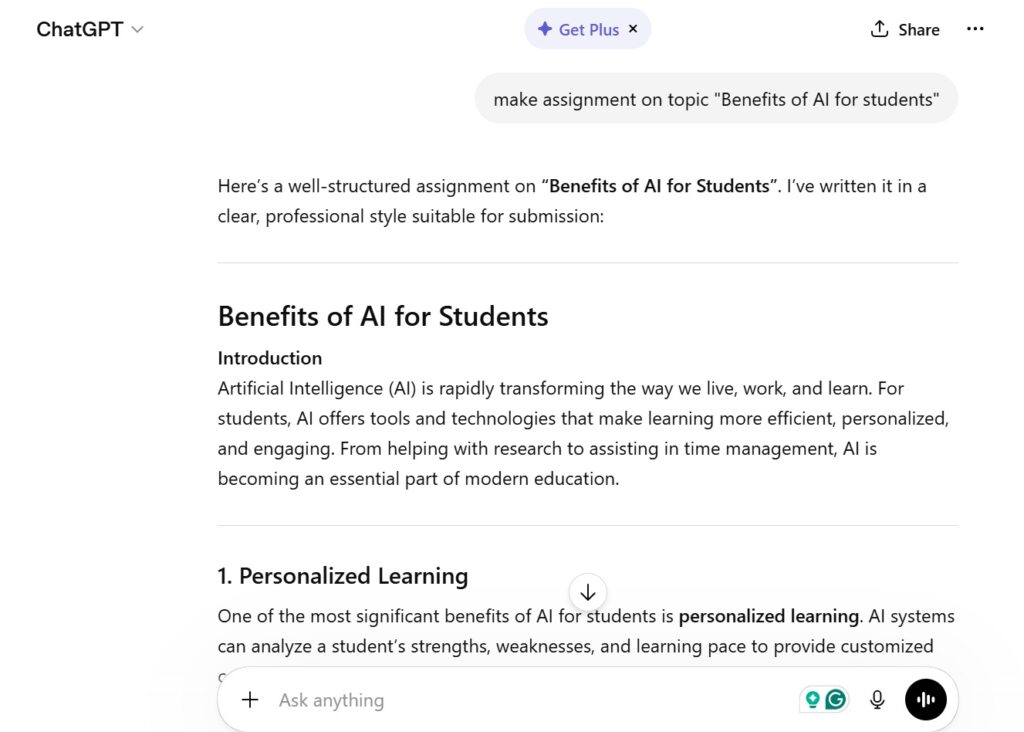Dismiss the Get Plus banner
The image size is (1024, 732).
pos(633,29)
